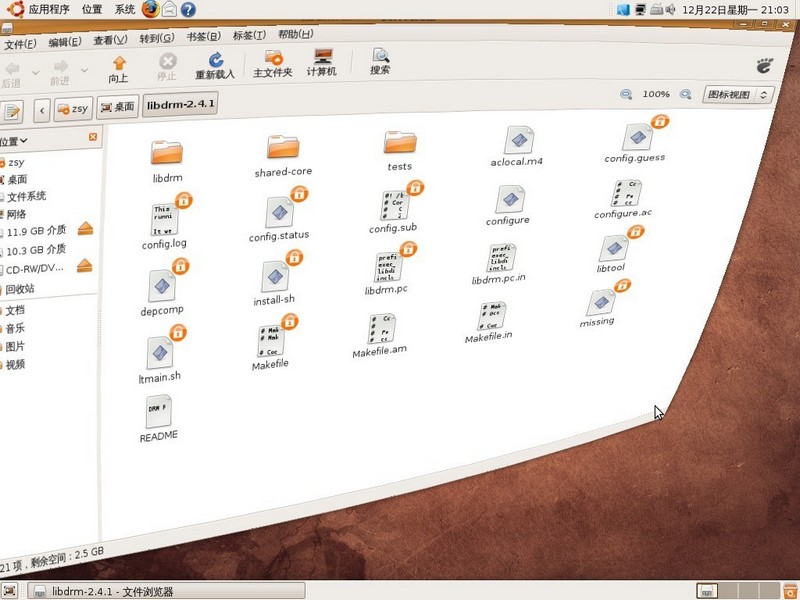The height and width of the screenshot is (600, 800).
Task: Open the view mode dropdown (图标视图)
Action: (x=739, y=94)
